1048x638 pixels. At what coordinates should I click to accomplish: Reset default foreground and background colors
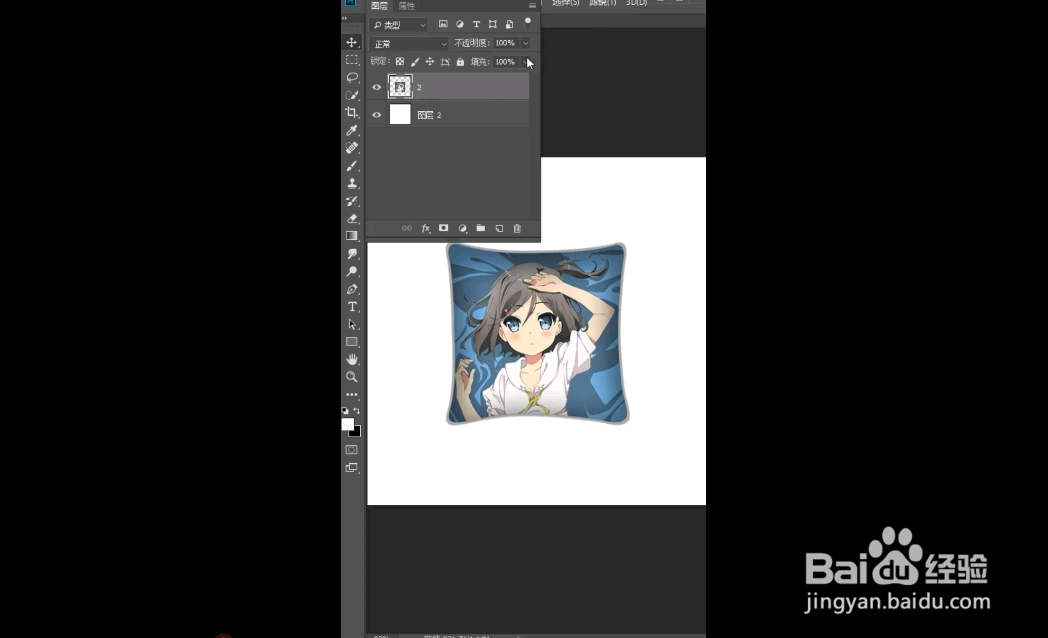point(345,411)
